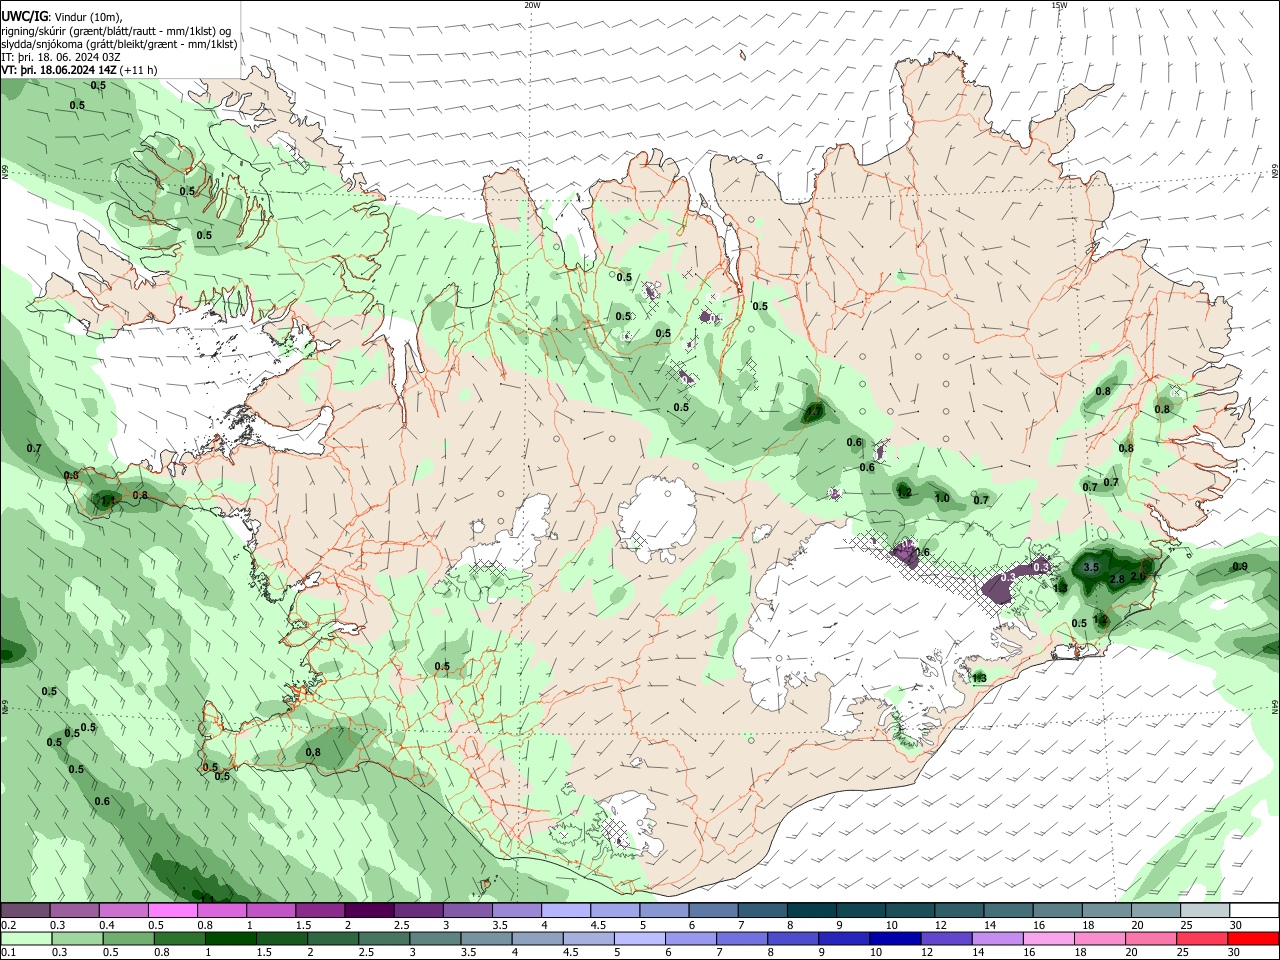The height and width of the screenshot is (960, 1280).
Task: Click the dark navy blue legend swatch labeled 10
Action: click(x=895, y=939)
